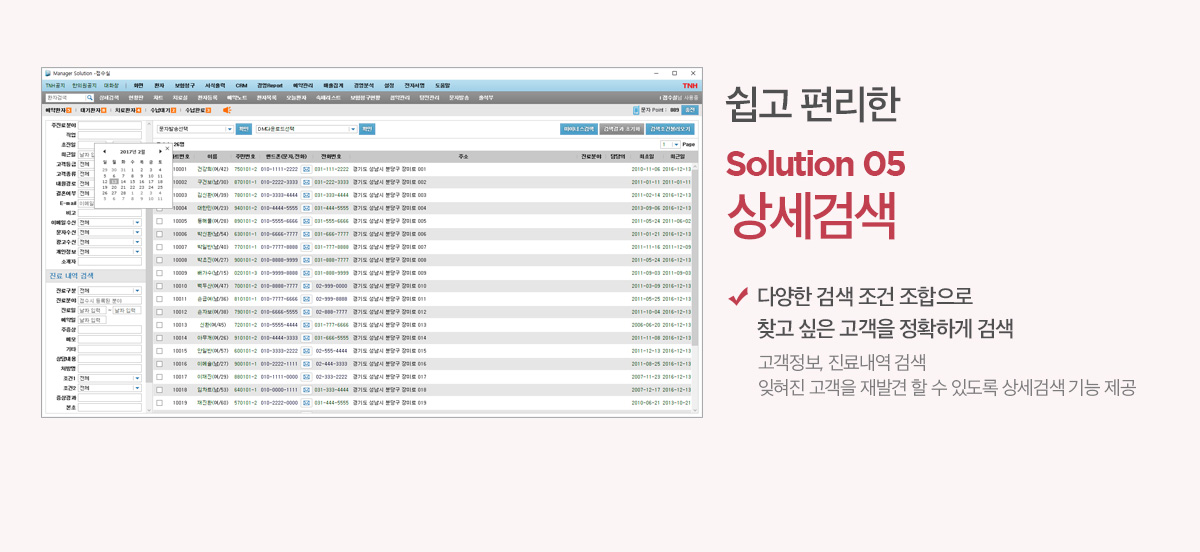Viewport: 1200px width, 552px height.
Task: Open the 진료구분 dropdown
Action: (110, 291)
